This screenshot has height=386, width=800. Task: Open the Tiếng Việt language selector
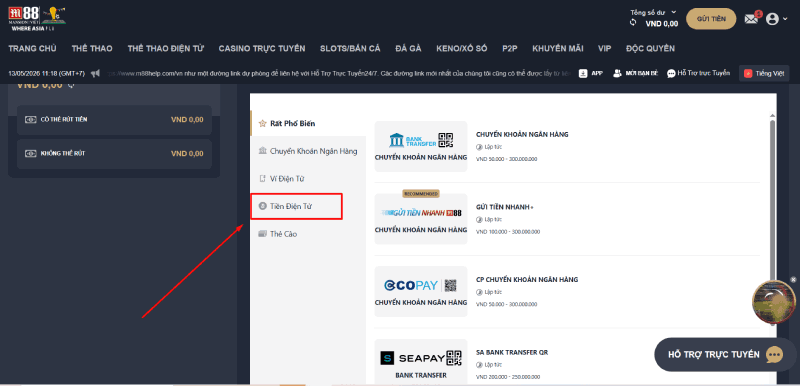(x=764, y=73)
